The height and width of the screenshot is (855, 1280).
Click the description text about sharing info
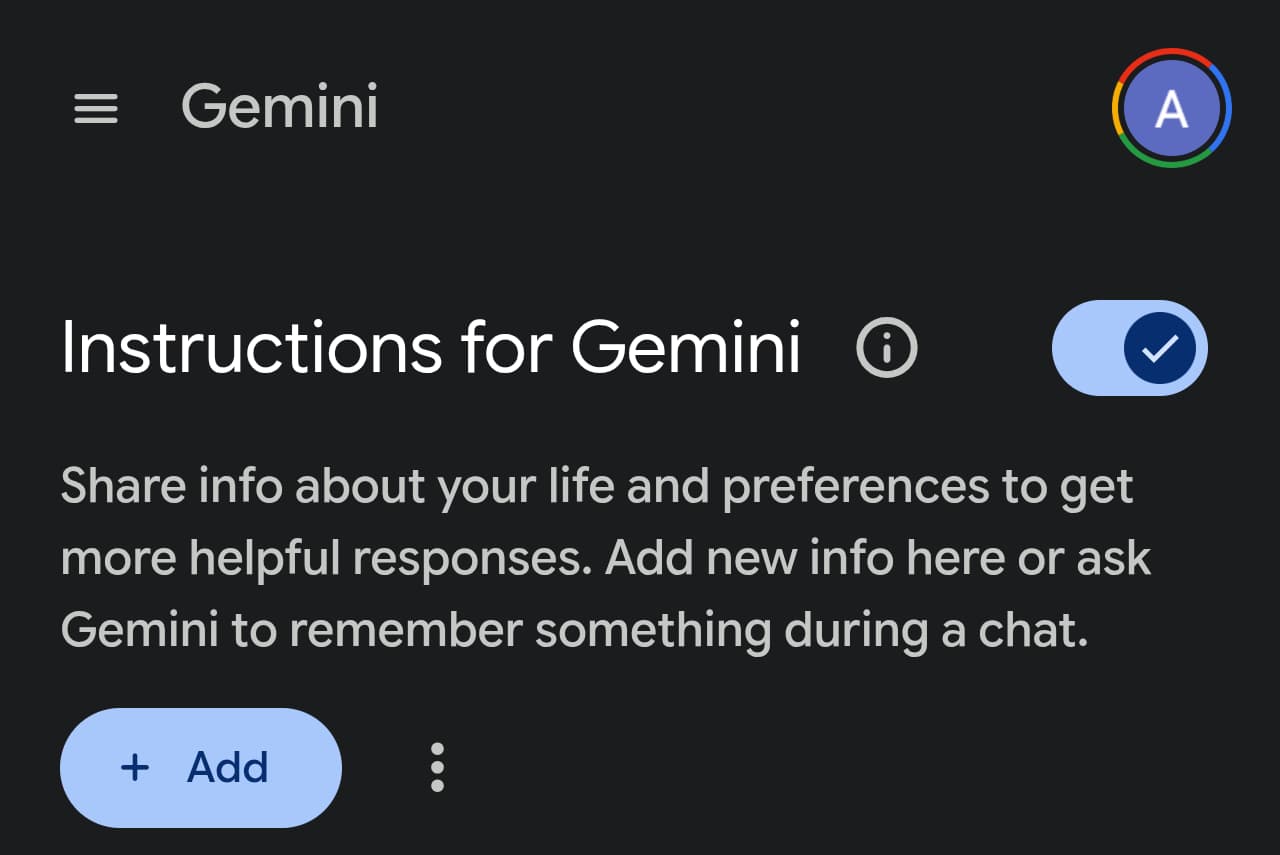coord(596,487)
